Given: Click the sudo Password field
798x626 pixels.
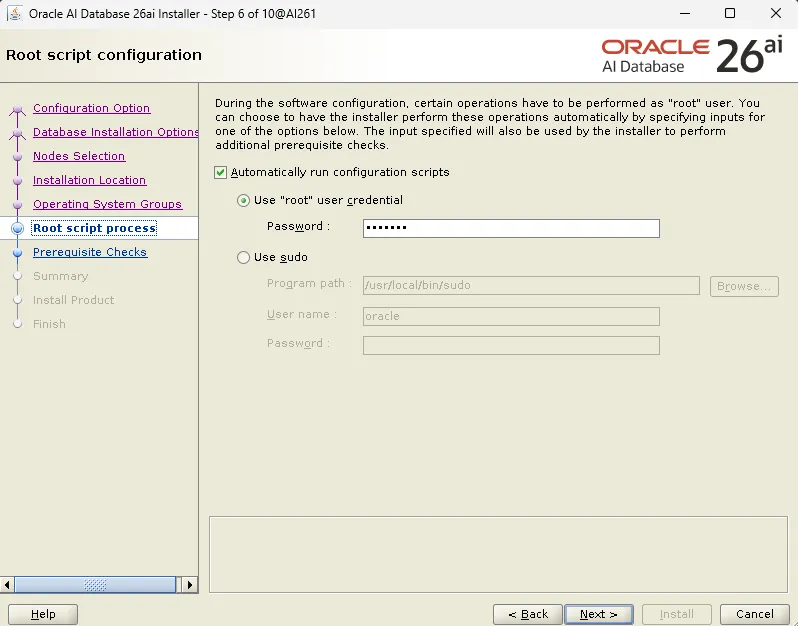Looking at the screenshot, I should click(x=511, y=345).
